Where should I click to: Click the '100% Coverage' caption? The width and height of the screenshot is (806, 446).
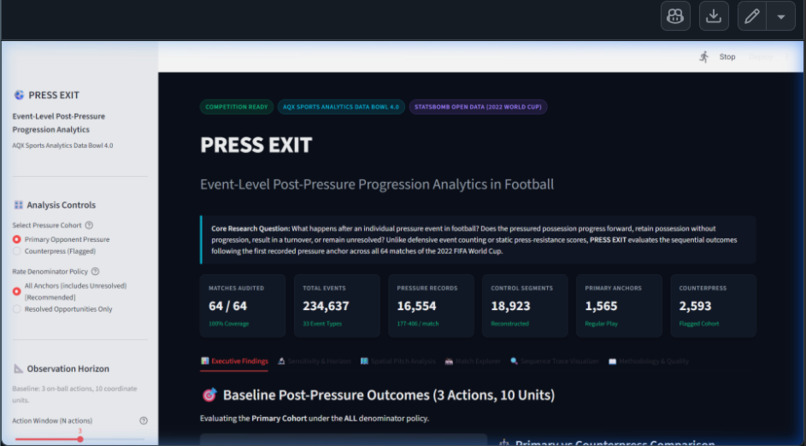tap(229, 324)
